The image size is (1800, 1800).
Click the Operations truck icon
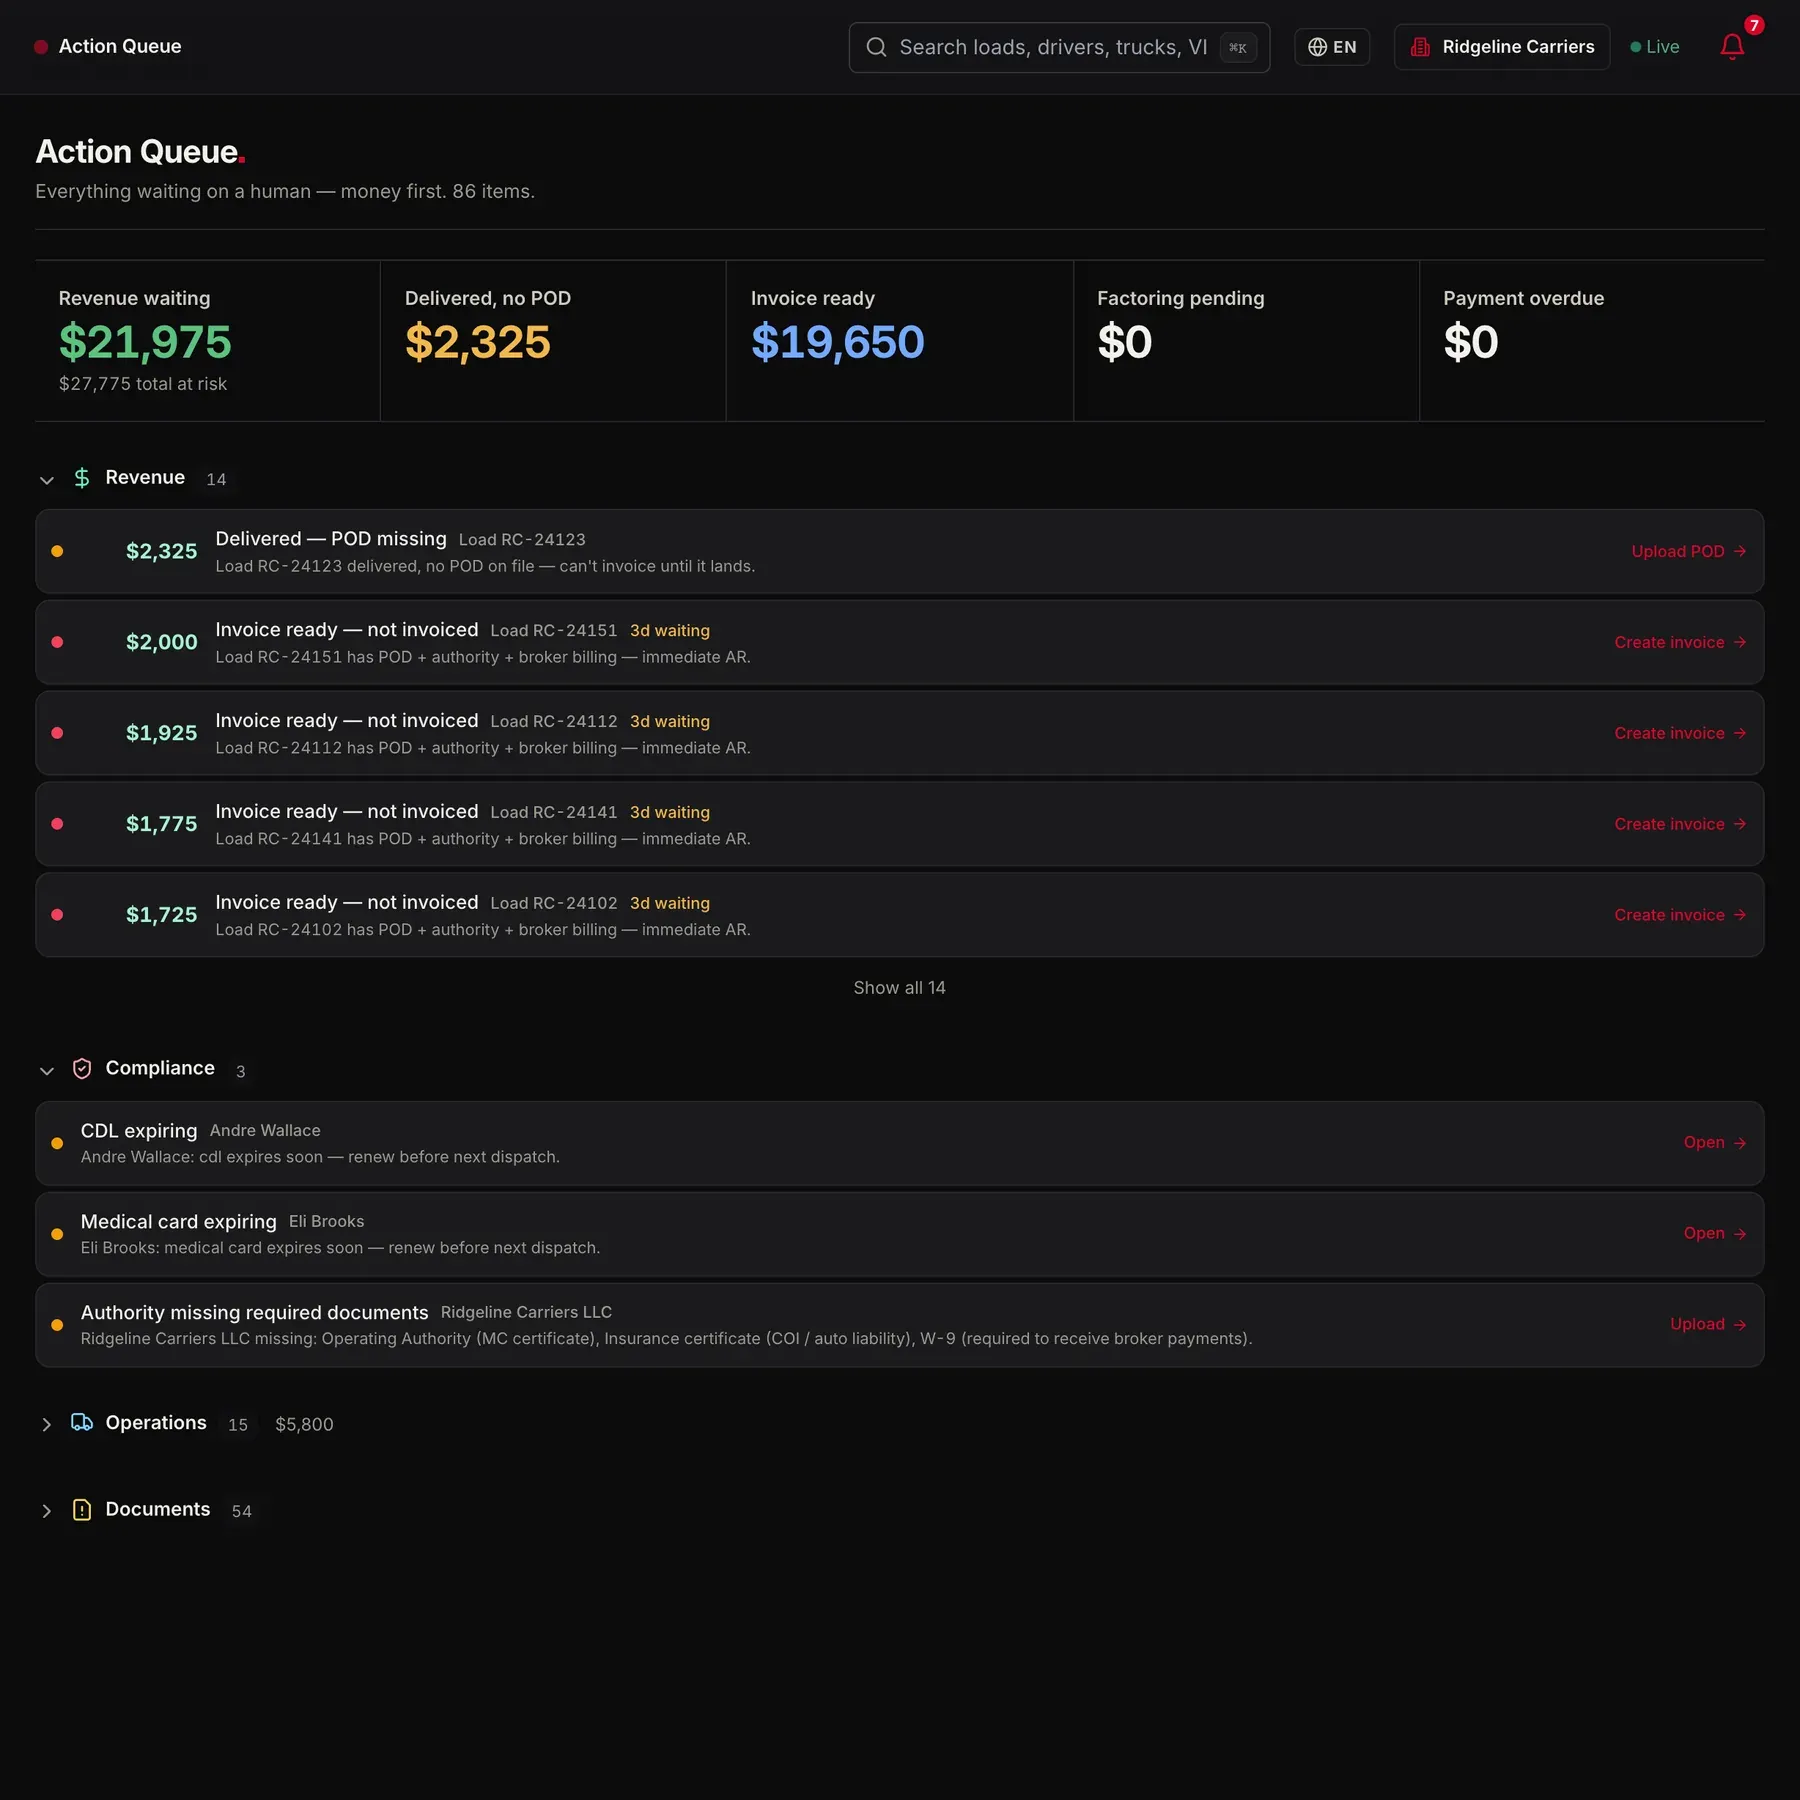pyautogui.click(x=82, y=1423)
